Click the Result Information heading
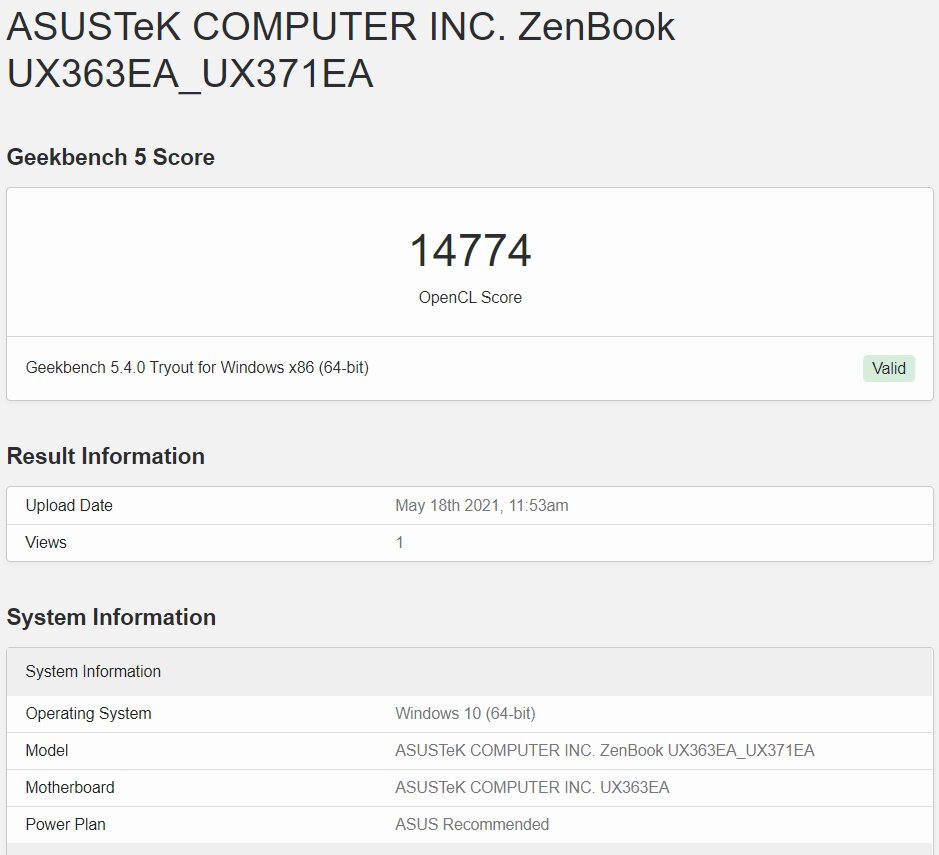This screenshot has width=939, height=855. point(105,456)
